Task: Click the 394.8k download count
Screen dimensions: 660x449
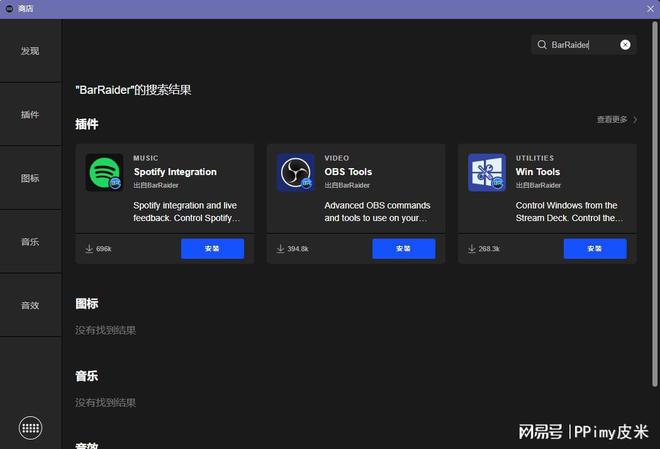Action: pyautogui.click(x=298, y=249)
